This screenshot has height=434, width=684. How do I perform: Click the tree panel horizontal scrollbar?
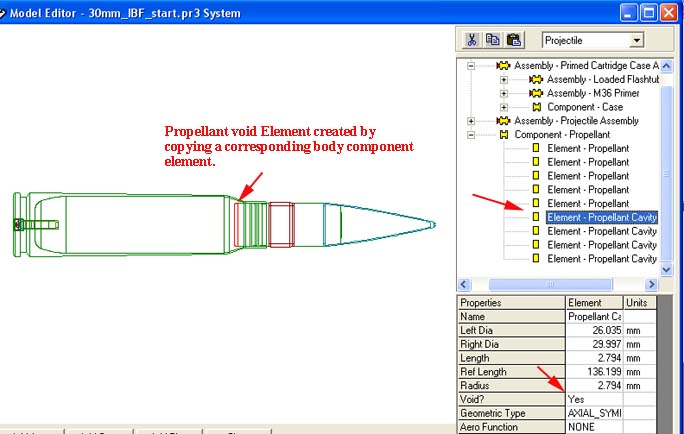coord(560,285)
